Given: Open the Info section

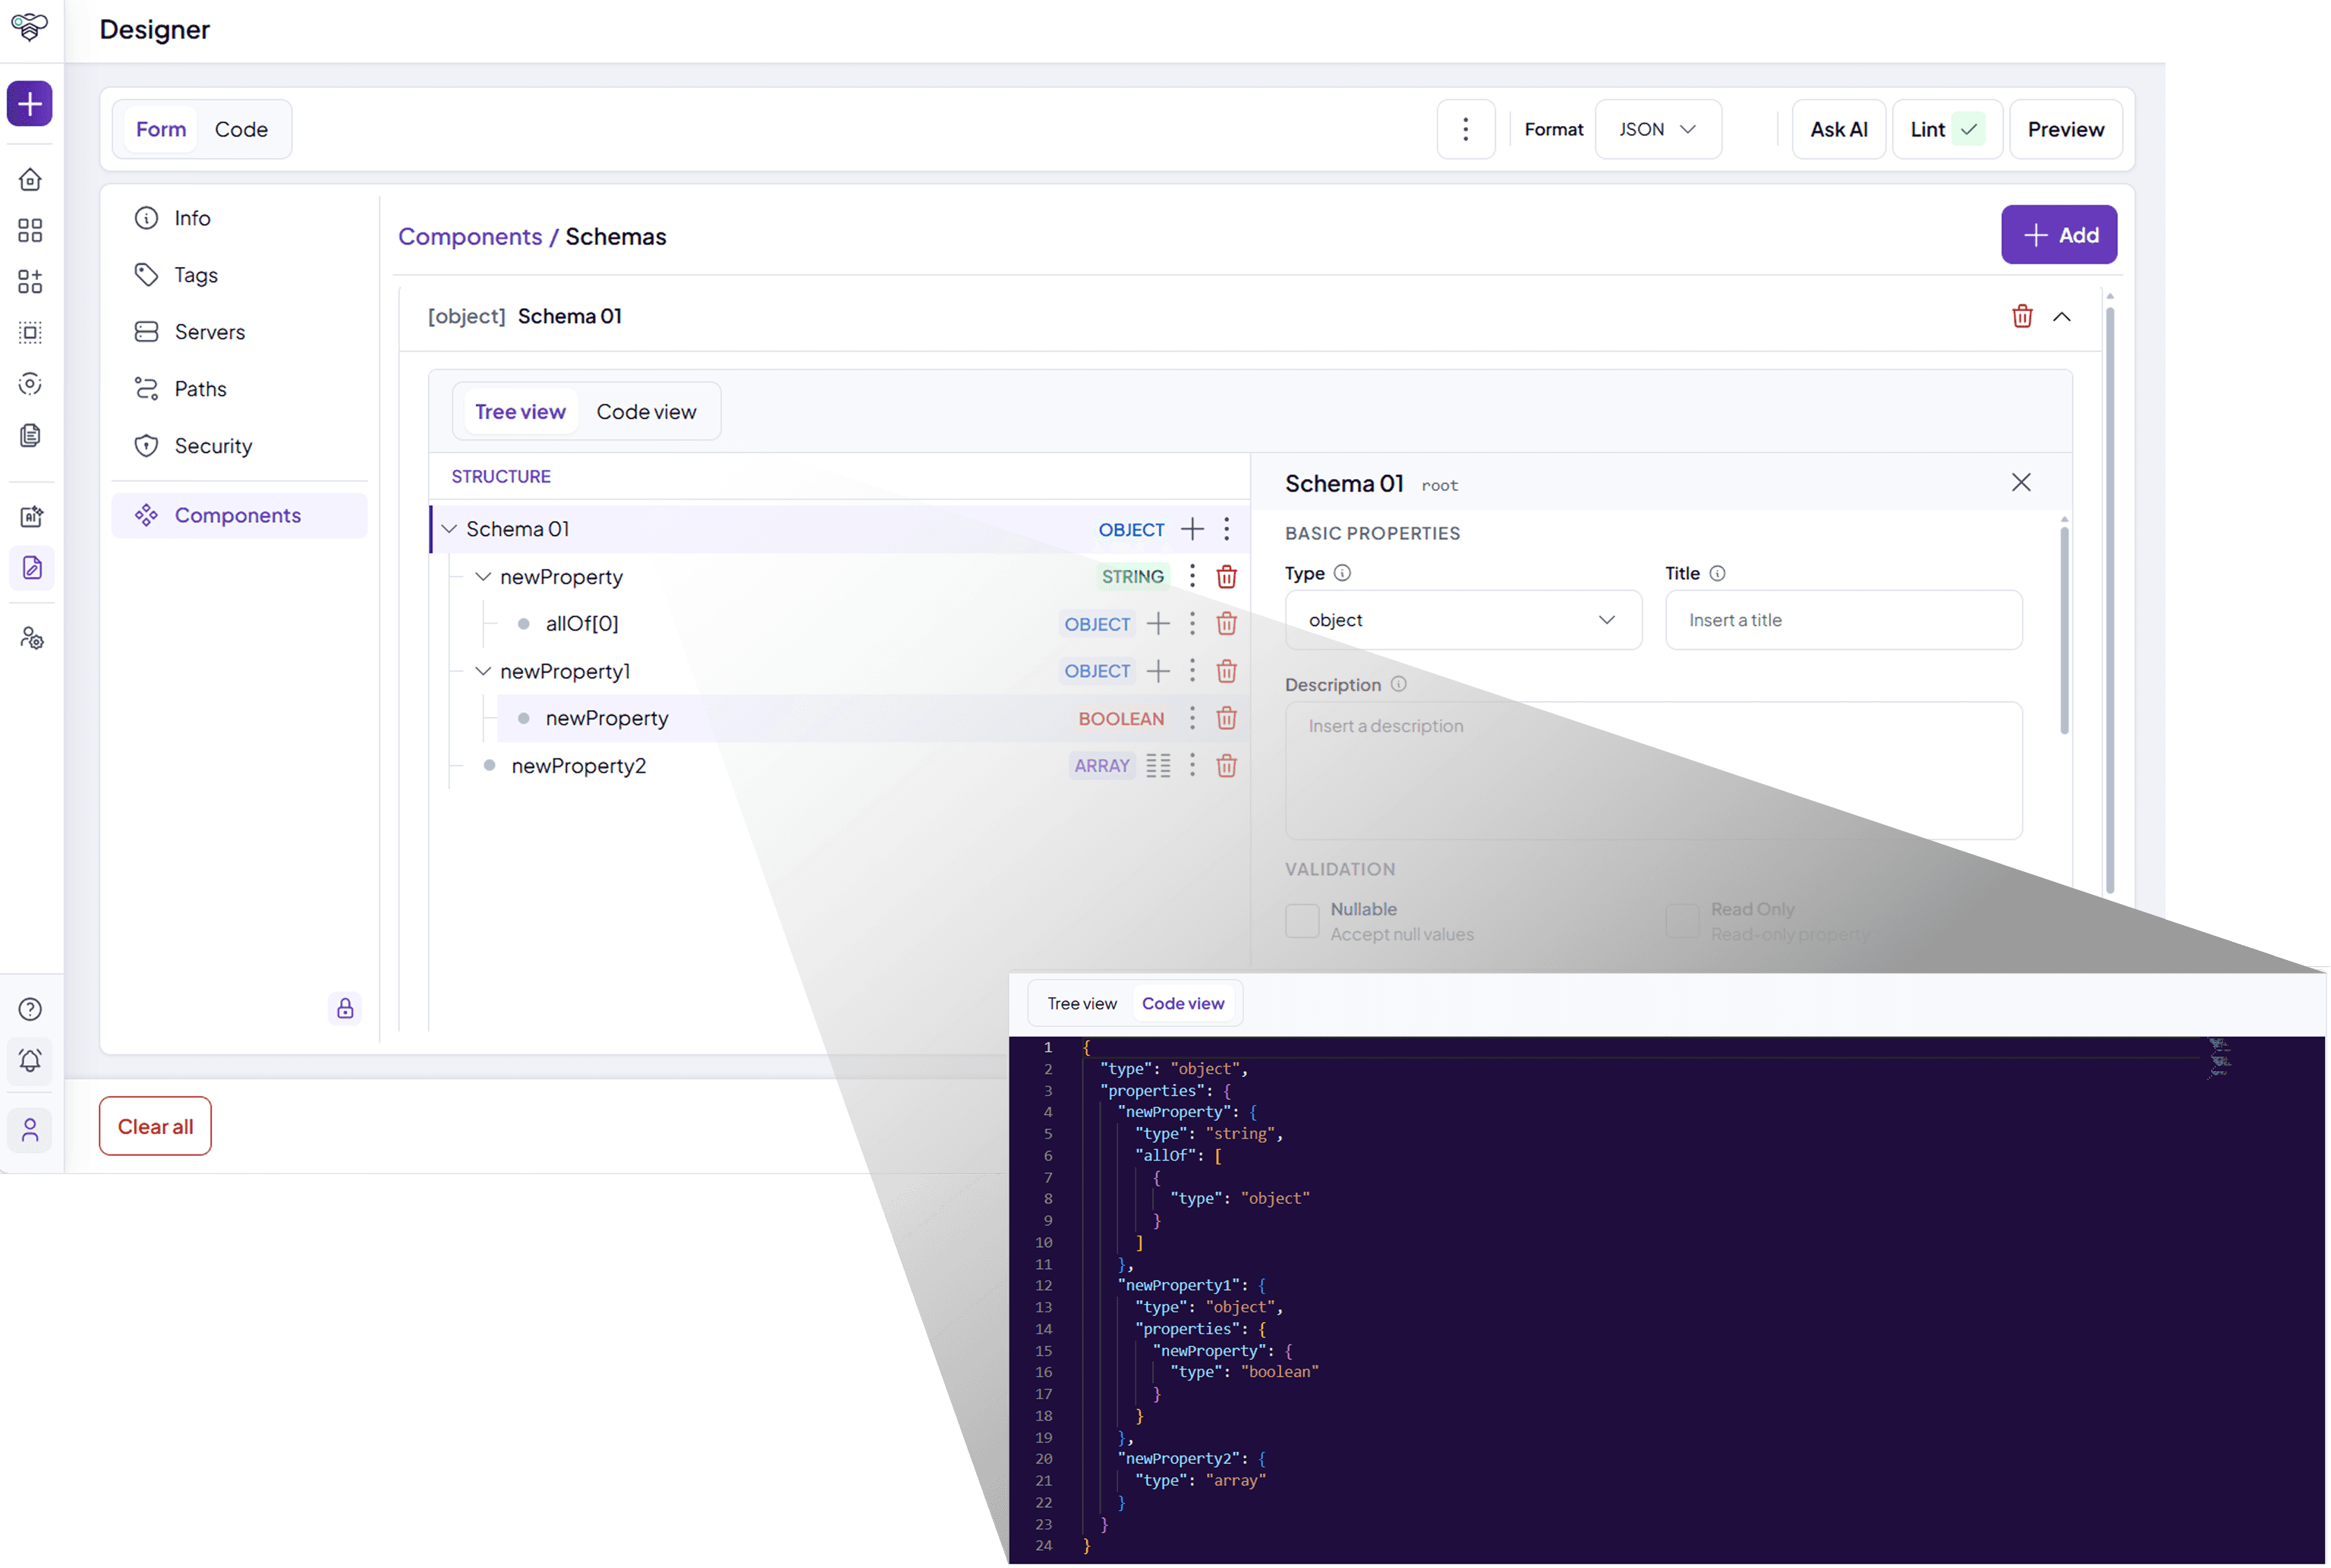Looking at the screenshot, I should coord(240,218).
